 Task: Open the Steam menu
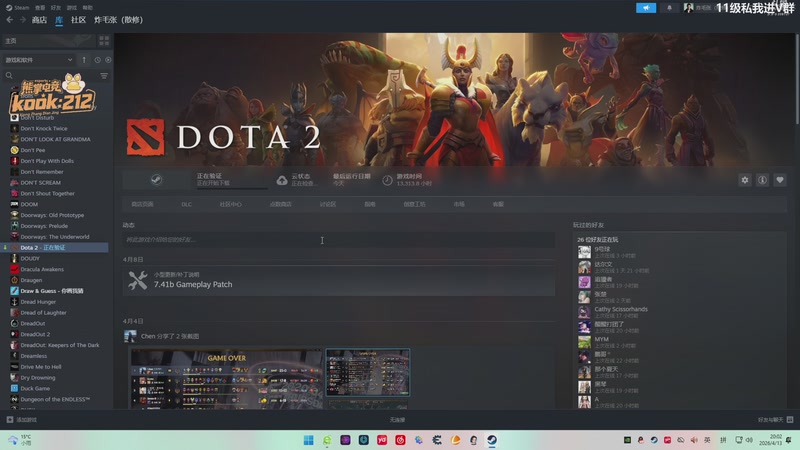coord(18,8)
